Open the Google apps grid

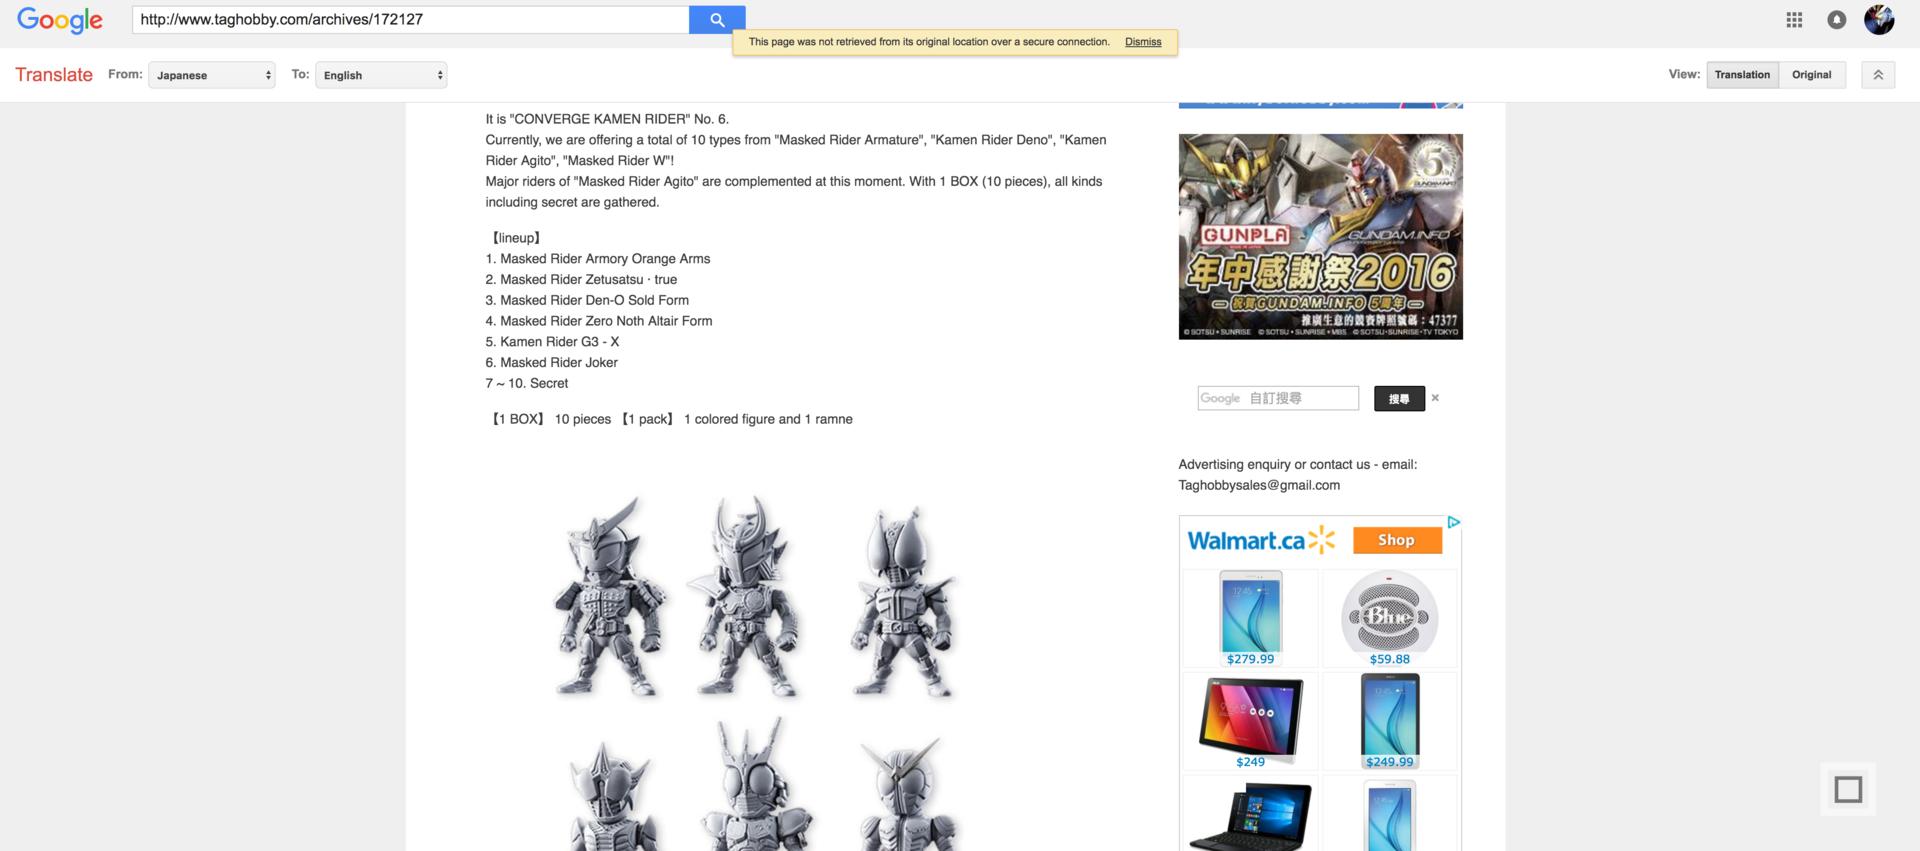pos(1794,20)
